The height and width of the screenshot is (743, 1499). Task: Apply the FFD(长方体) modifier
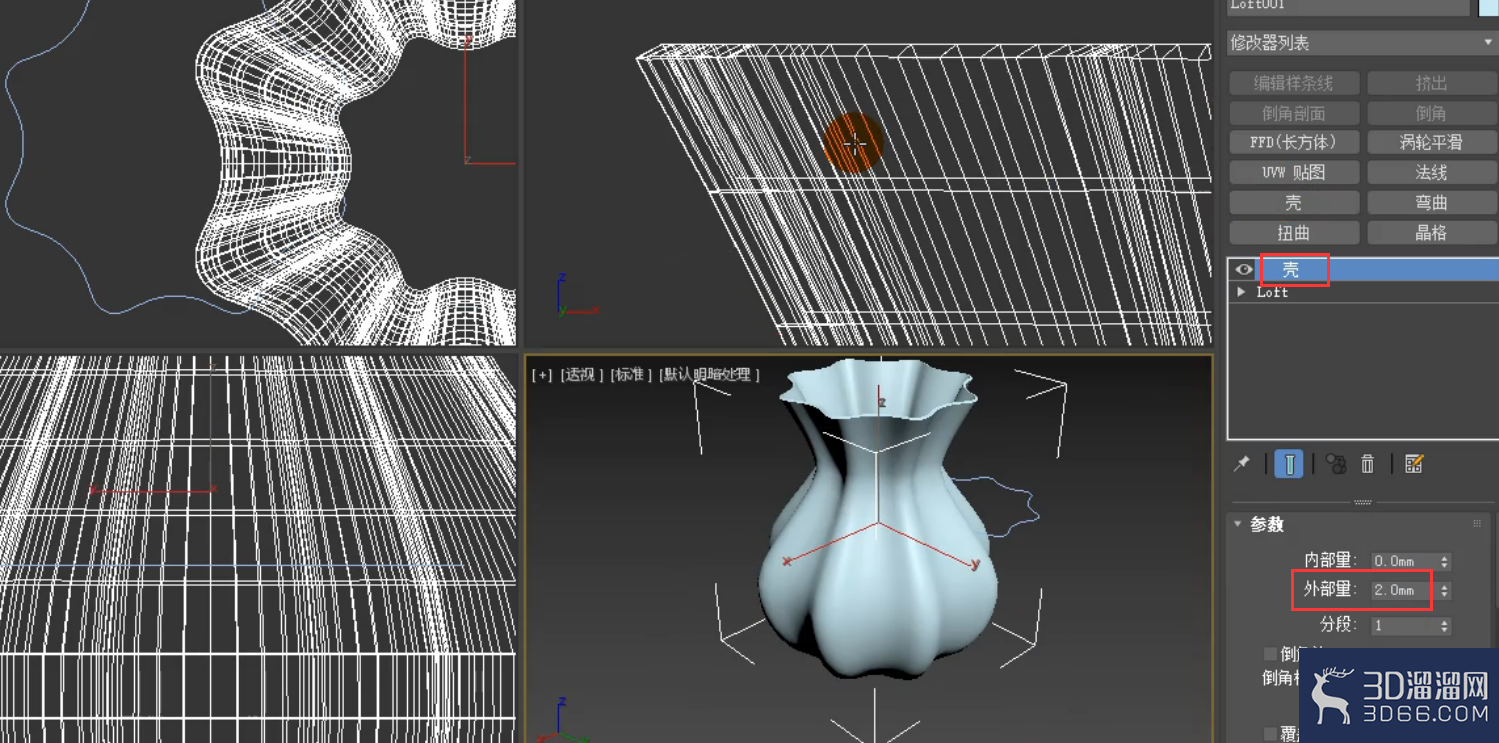coord(1294,142)
